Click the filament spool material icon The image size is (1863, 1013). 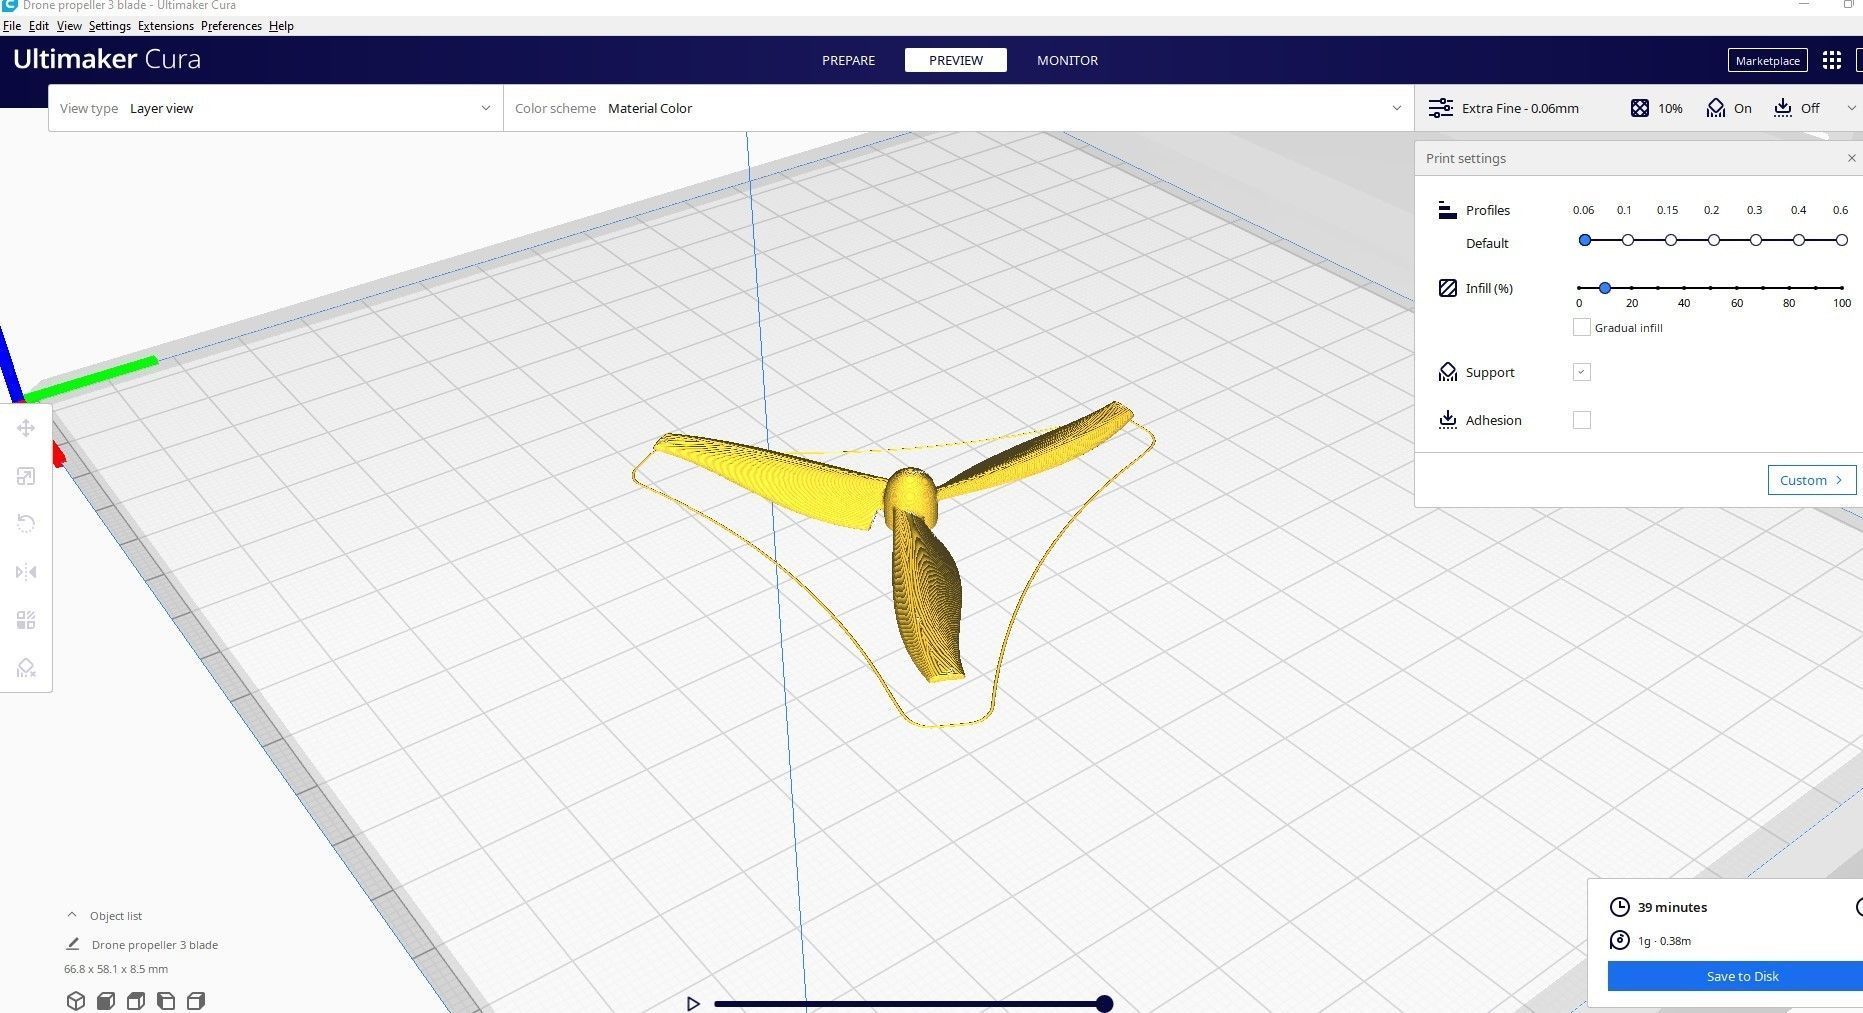(x=1619, y=940)
